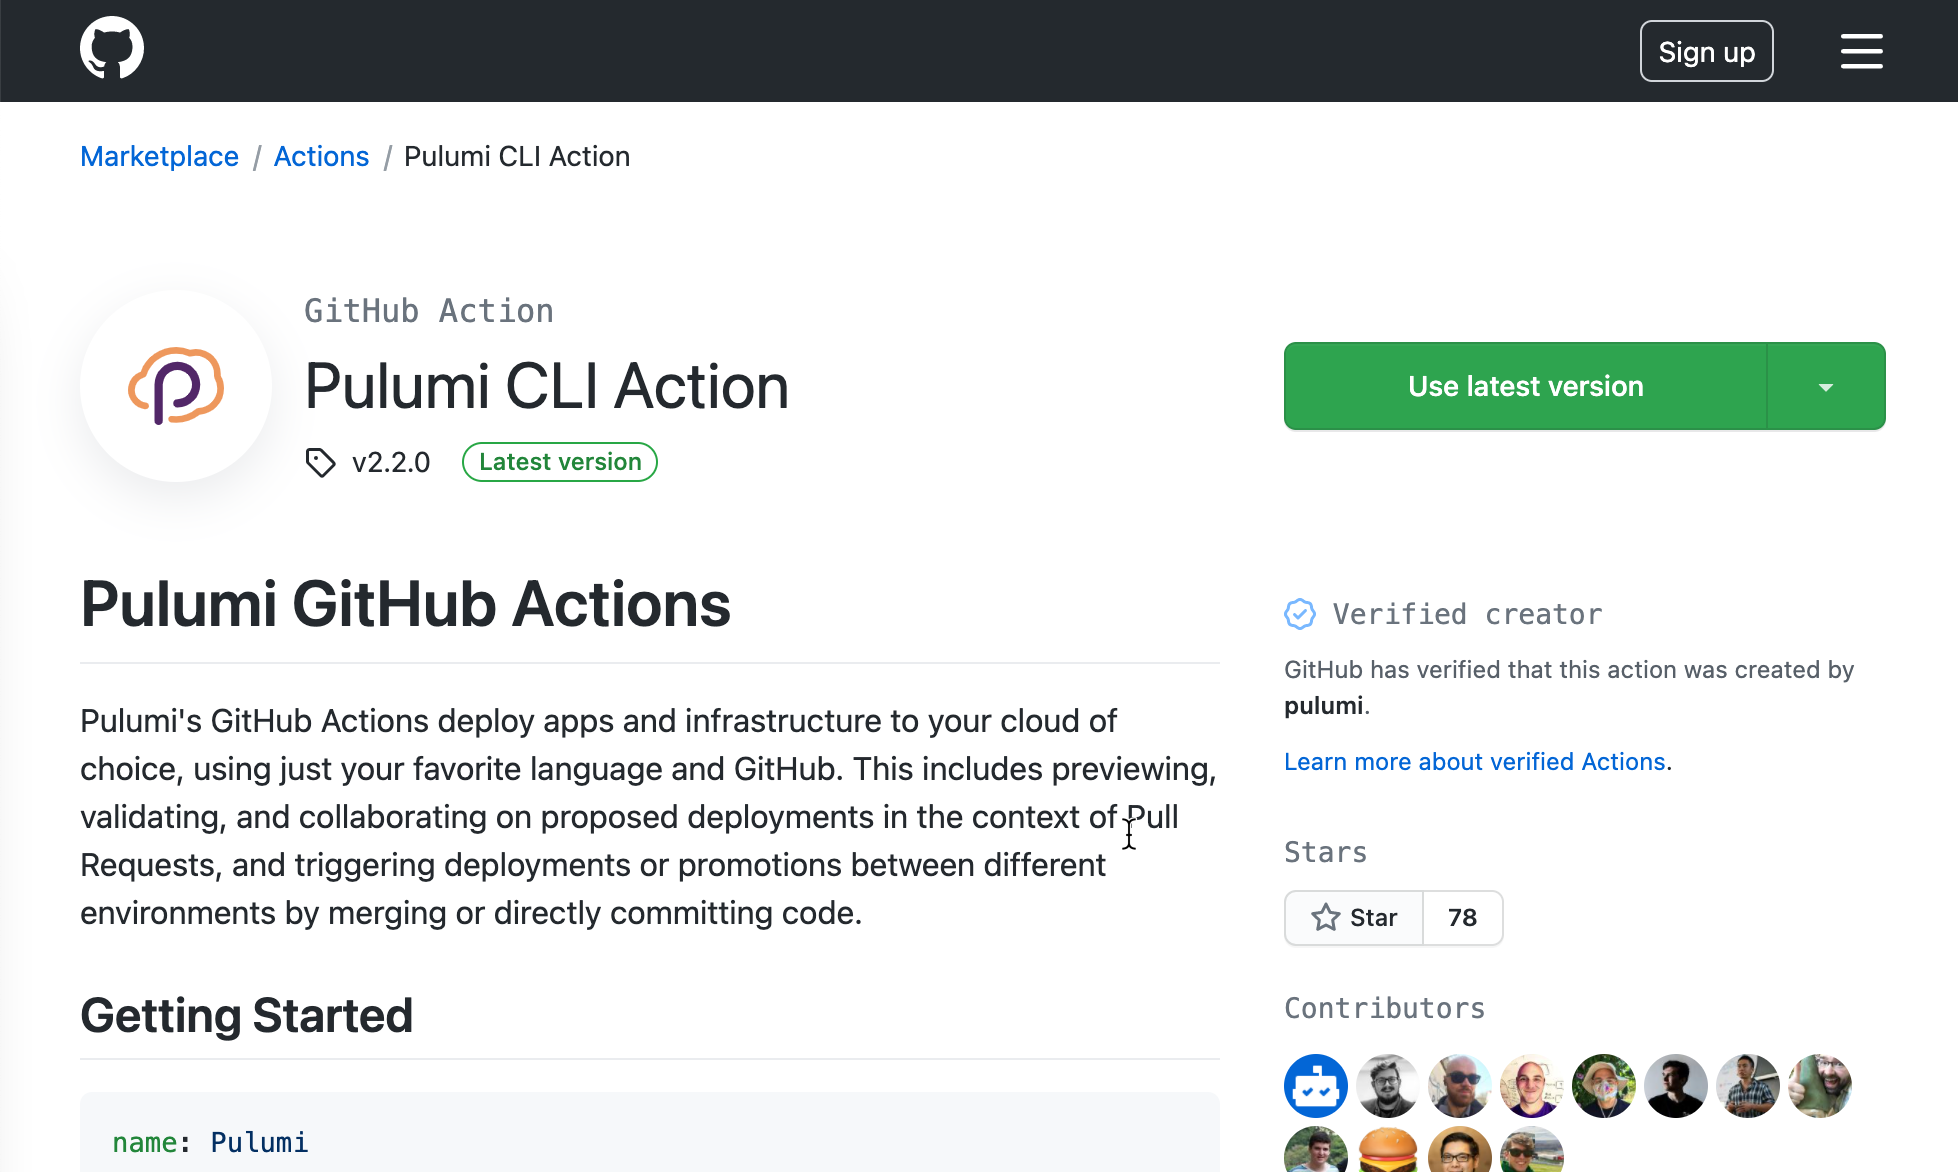Click the Verified creator badge icon
1958x1172 pixels.
pos(1297,614)
